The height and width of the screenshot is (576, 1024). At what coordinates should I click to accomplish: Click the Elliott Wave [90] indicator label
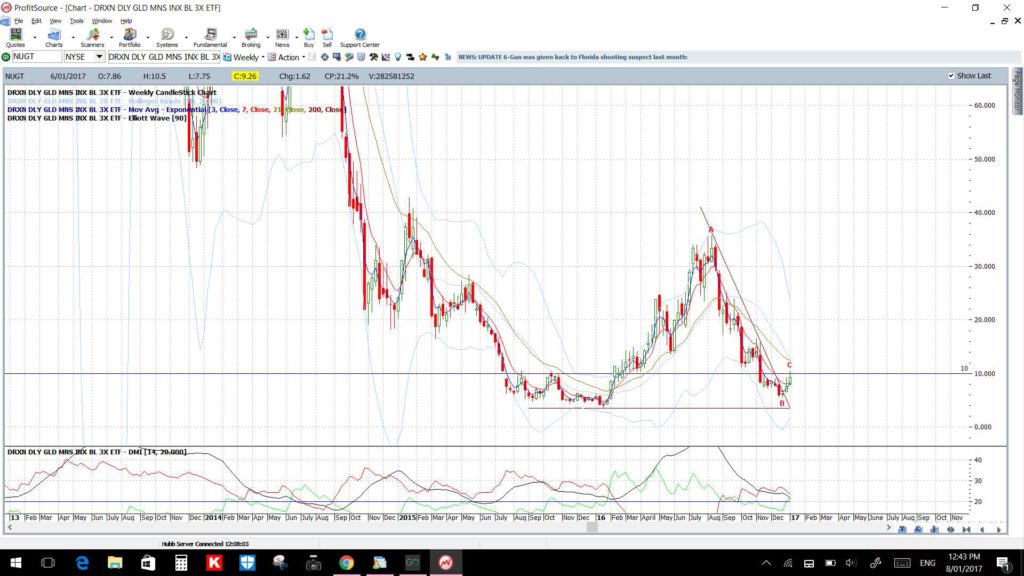point(97,118)
